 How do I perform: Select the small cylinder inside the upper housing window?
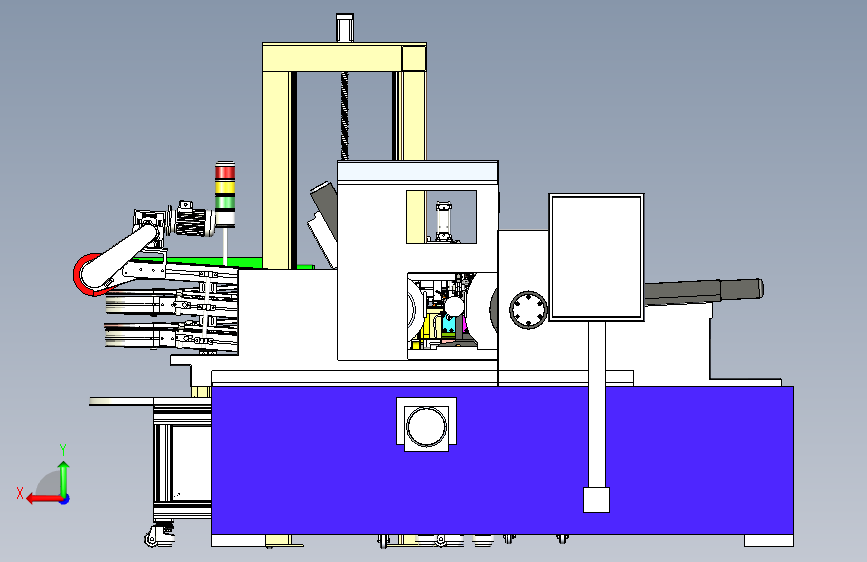(442, 221)
